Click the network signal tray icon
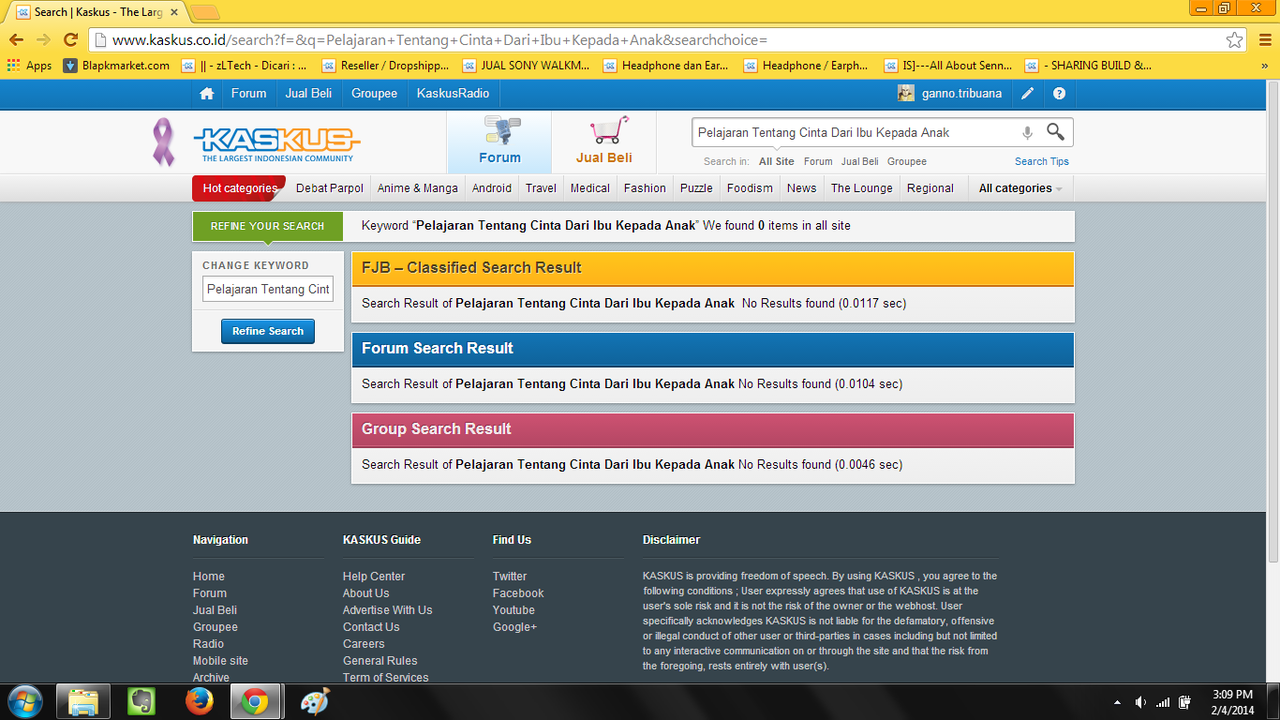Viewport: 1280px width, 720px height. [x=1162, y=702]
